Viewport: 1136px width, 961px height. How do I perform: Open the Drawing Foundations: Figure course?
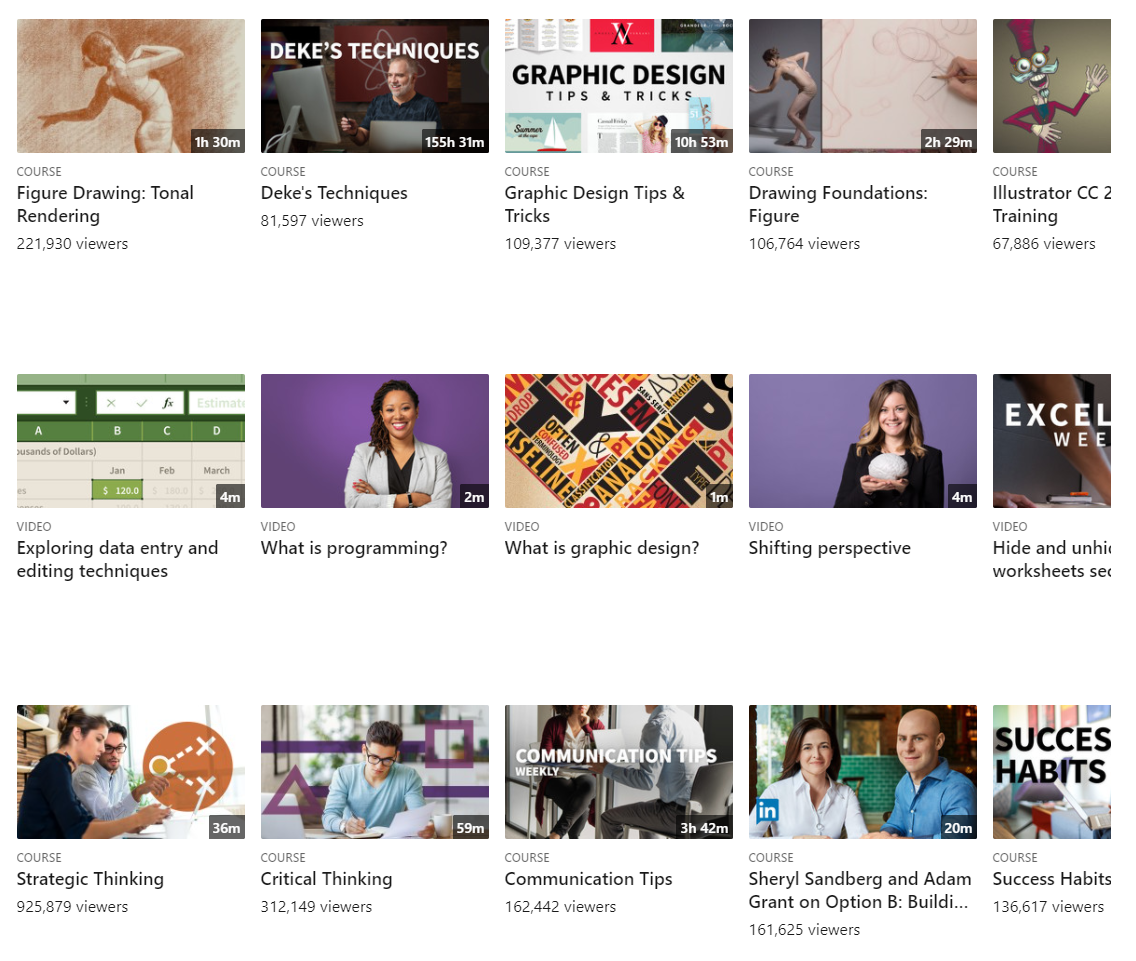coord(838,204)
